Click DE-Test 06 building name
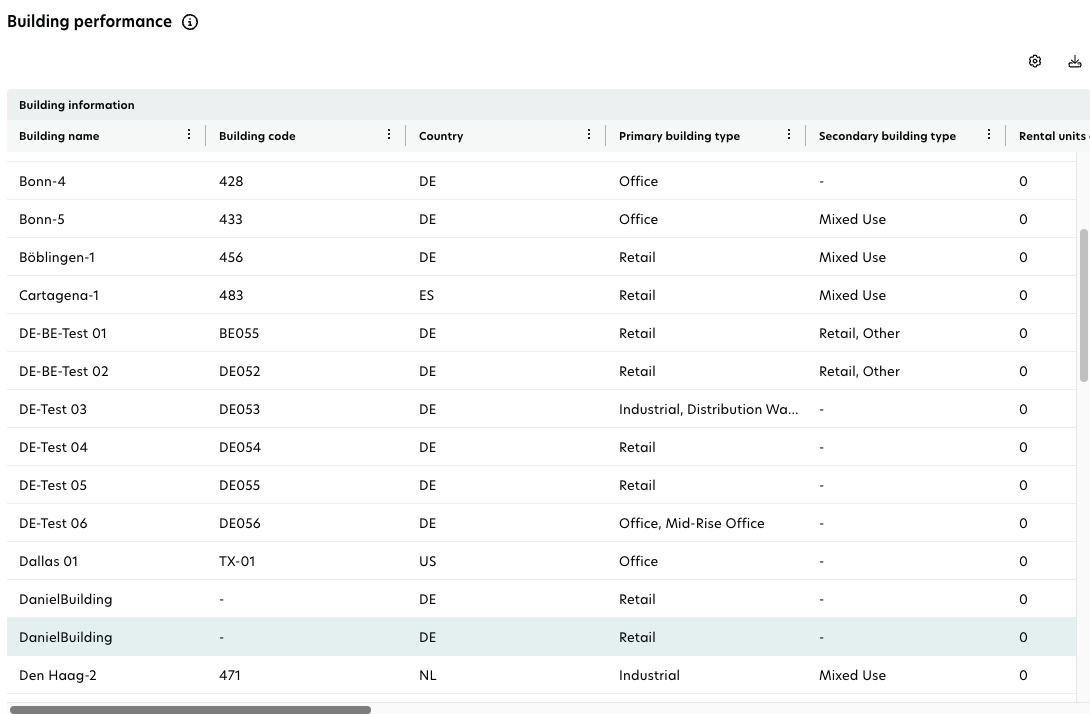Screen dimensions: 1090x714 pos(54,524)
